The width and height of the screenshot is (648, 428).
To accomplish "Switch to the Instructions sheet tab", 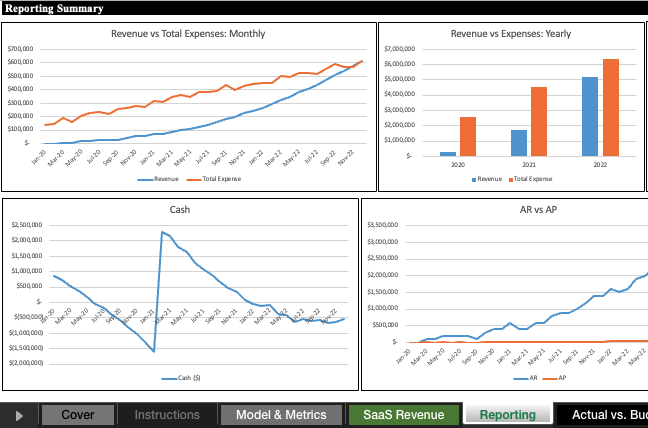I will click(x=167, y=414).
